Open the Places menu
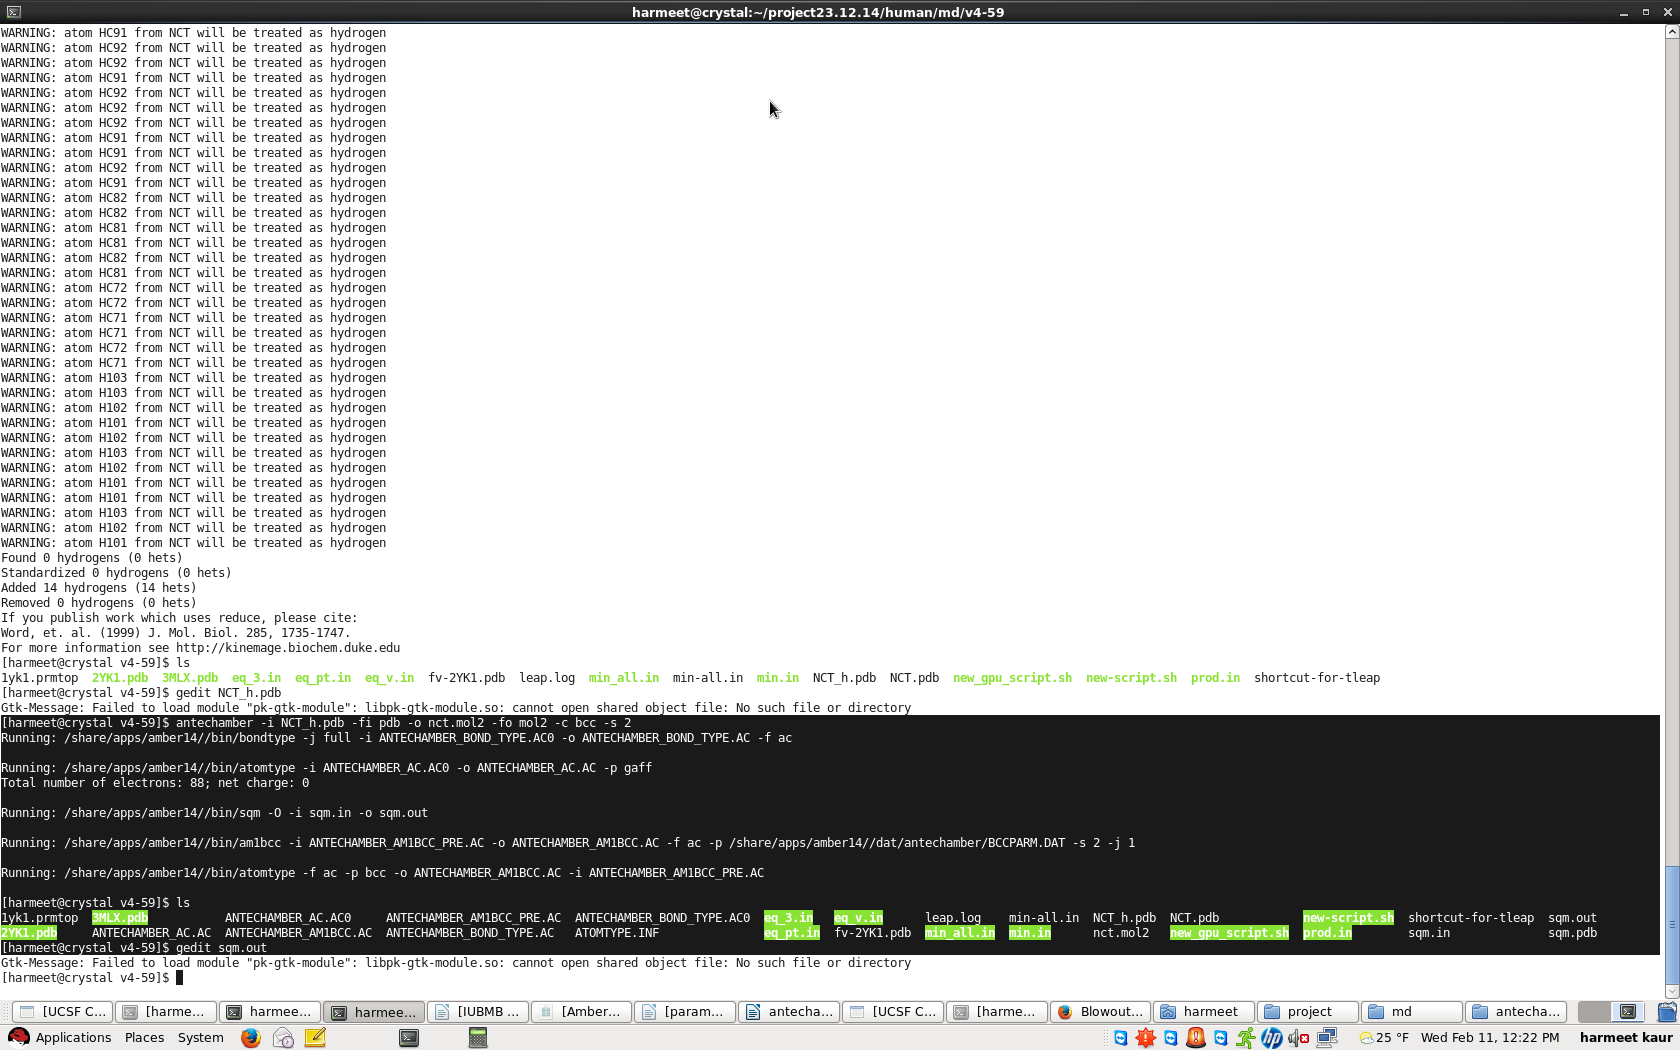The height and width of the screenshot is (1050, 1680). coord(144,1038)
